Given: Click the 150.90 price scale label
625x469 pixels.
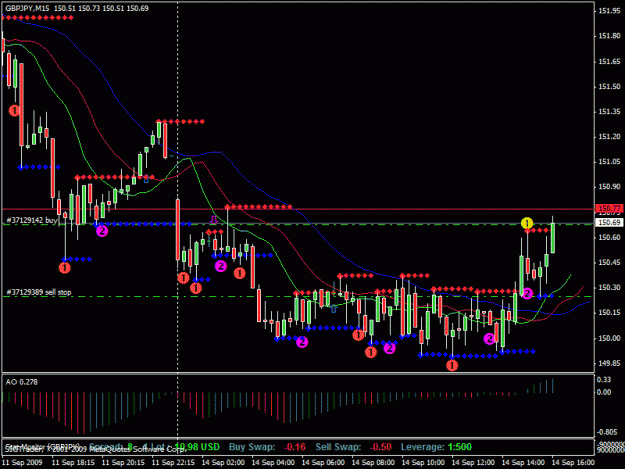Looking at the screenshot, I should point(609,187).
